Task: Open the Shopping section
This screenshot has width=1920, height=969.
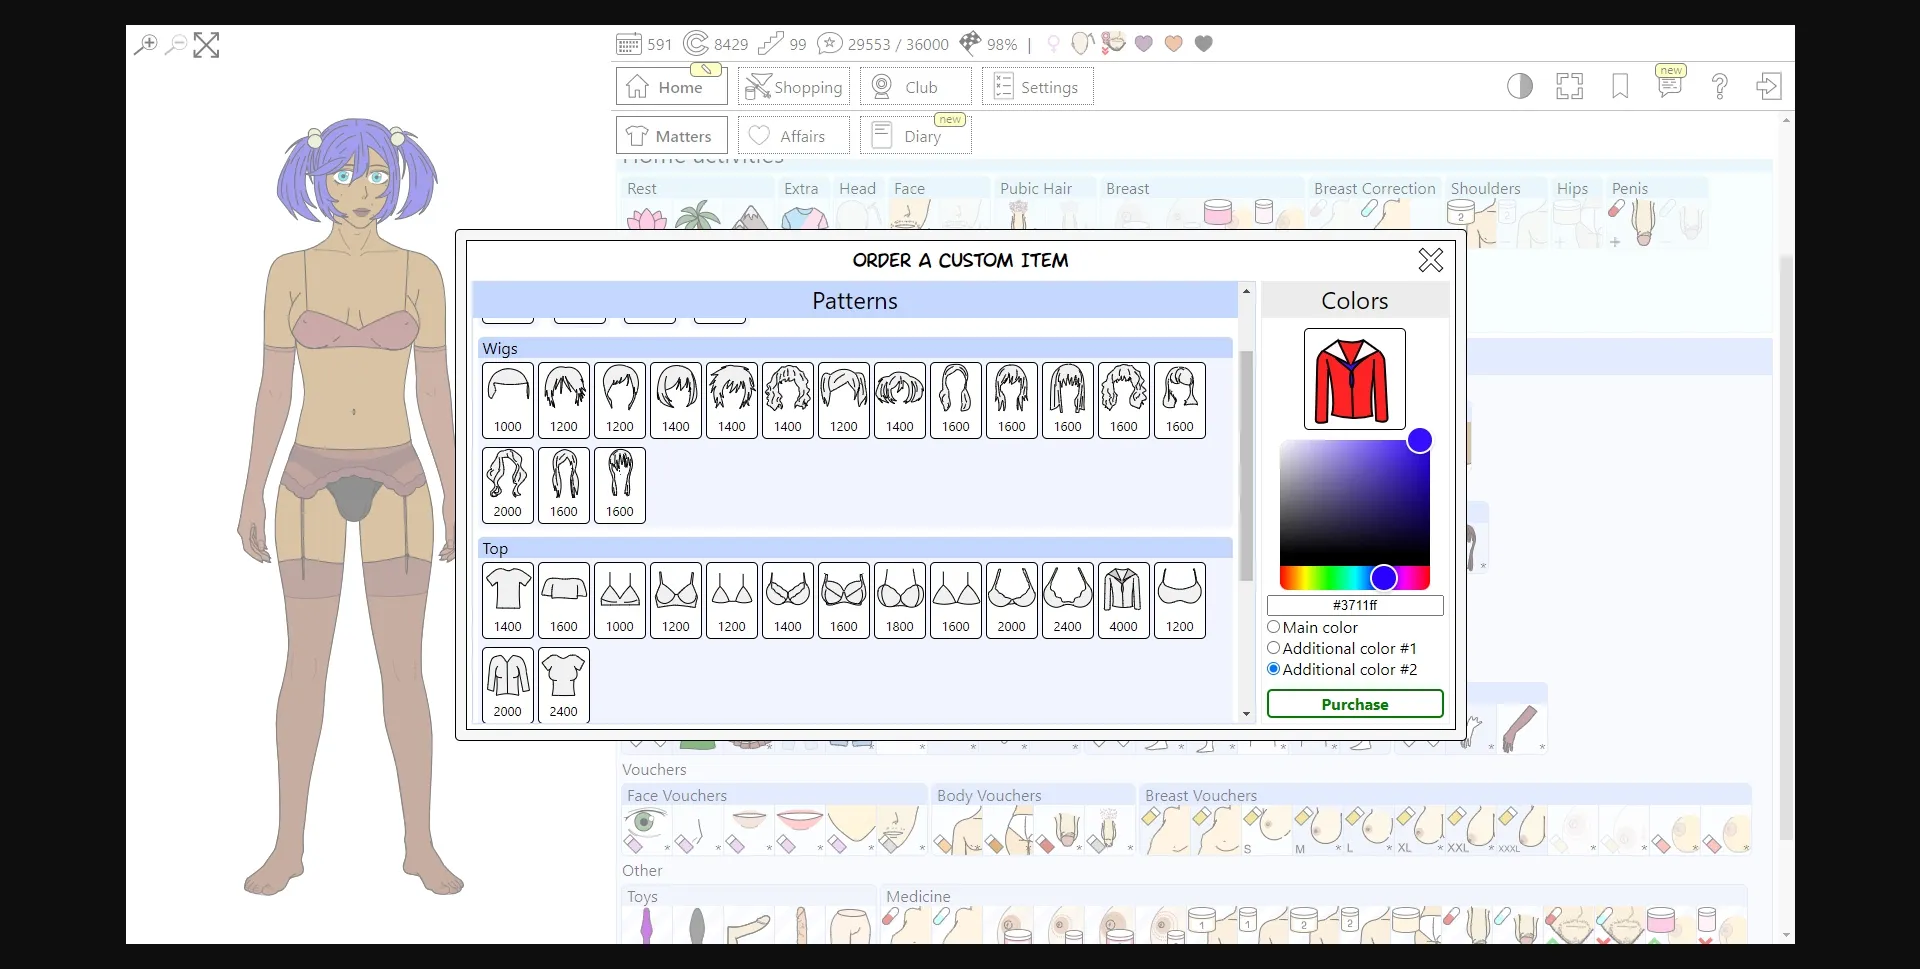Action: click(793, 86)
